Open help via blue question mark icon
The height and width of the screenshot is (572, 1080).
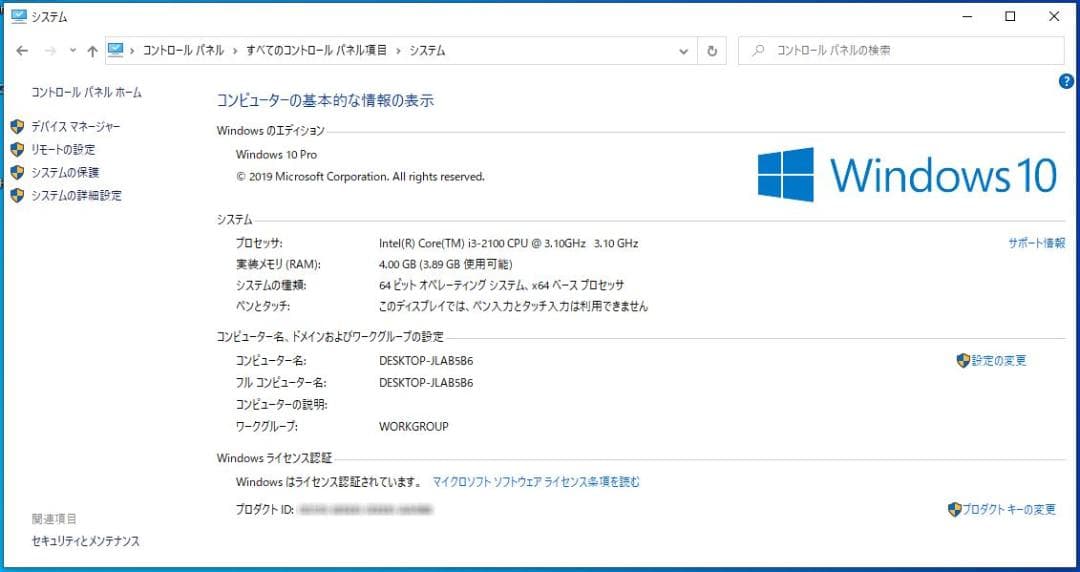pyautogui.click(x=1066, y=81)
